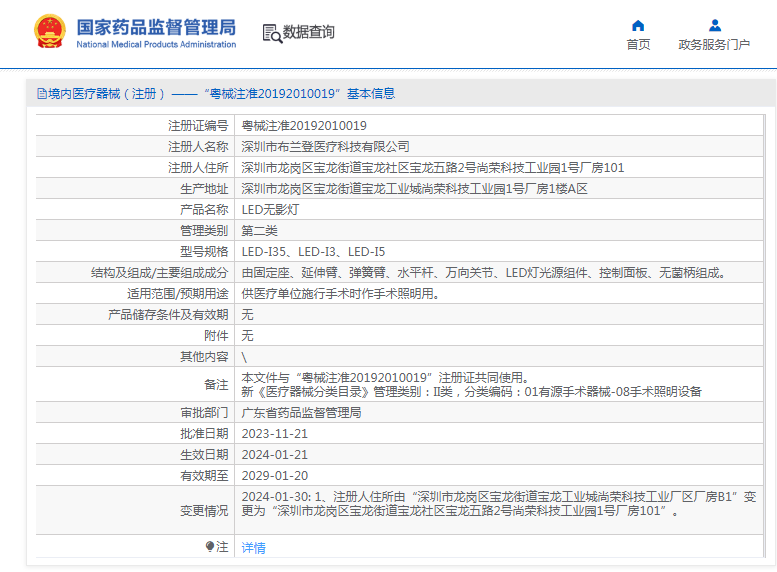
Task: Open the 首页 home icon
Action: (638, 25)
